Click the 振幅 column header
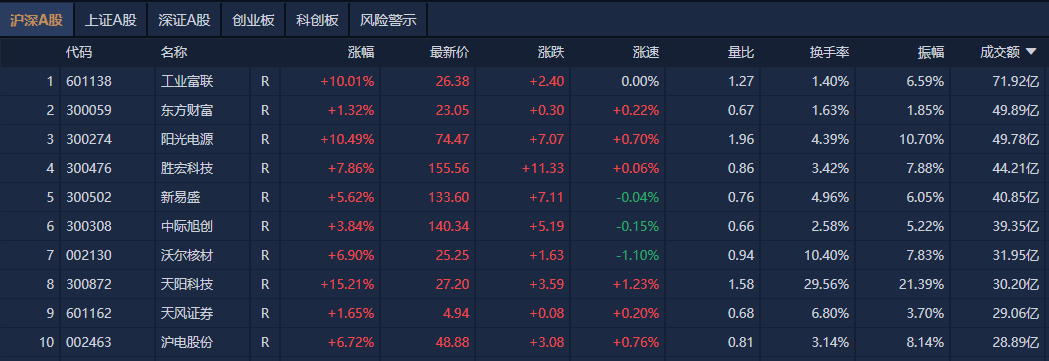The image size is (1049, 361). coord(931,53)
